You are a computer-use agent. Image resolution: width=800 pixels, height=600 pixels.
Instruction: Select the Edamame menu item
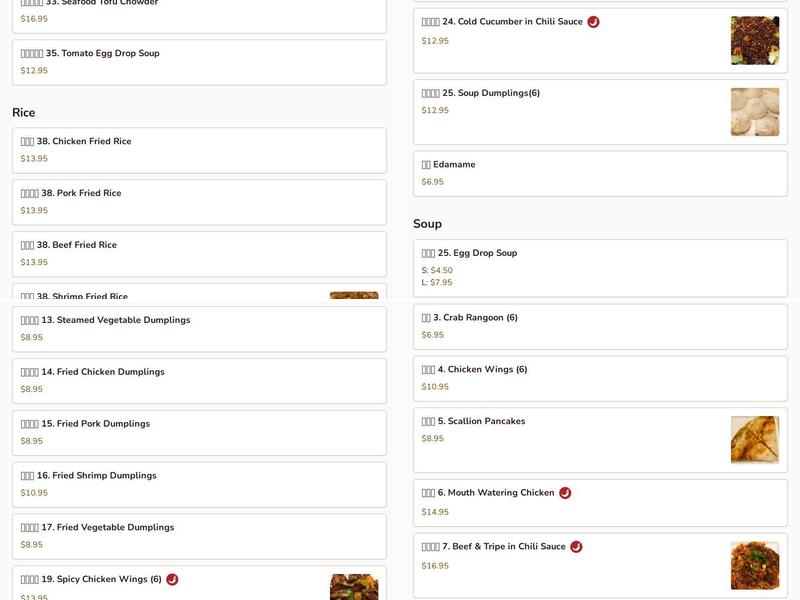tap(600, 173)
